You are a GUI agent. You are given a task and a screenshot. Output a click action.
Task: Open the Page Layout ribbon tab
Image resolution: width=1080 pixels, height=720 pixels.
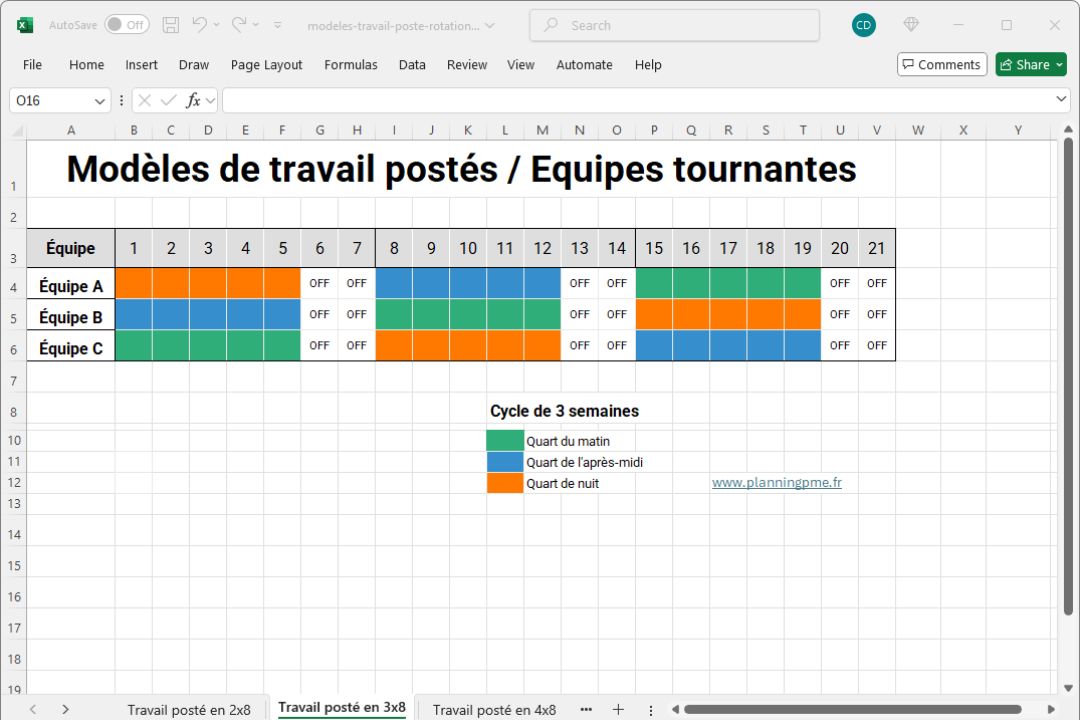coord(266,65)
